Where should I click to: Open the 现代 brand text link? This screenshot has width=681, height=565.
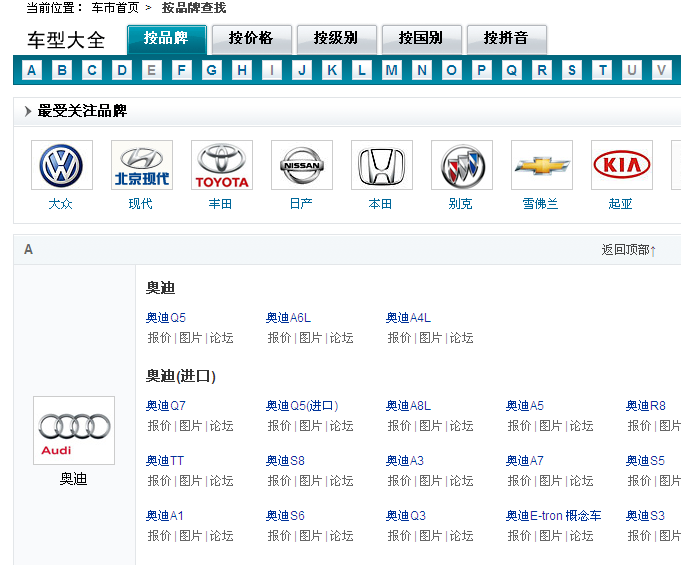tap(140, 204)
